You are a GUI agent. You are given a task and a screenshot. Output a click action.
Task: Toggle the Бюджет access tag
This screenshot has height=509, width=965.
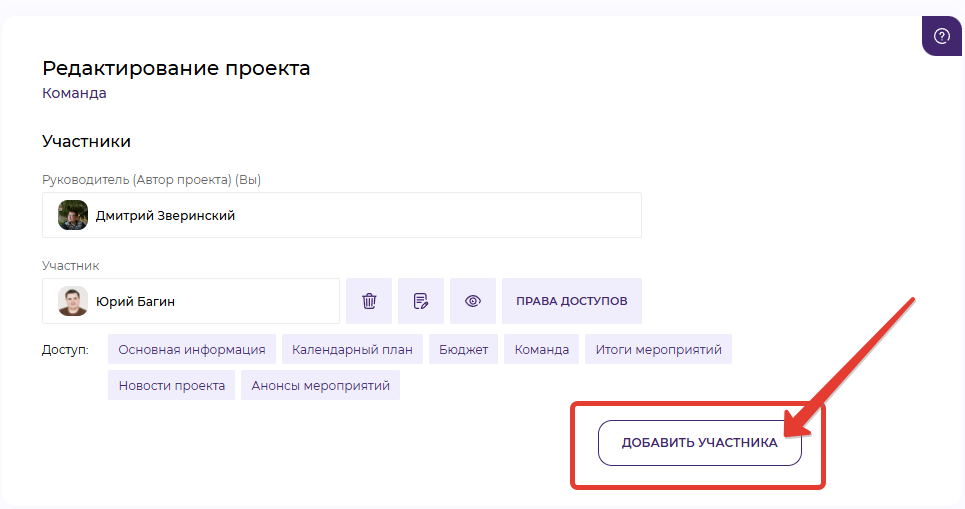pyautogui.click(x=464, y=349)
